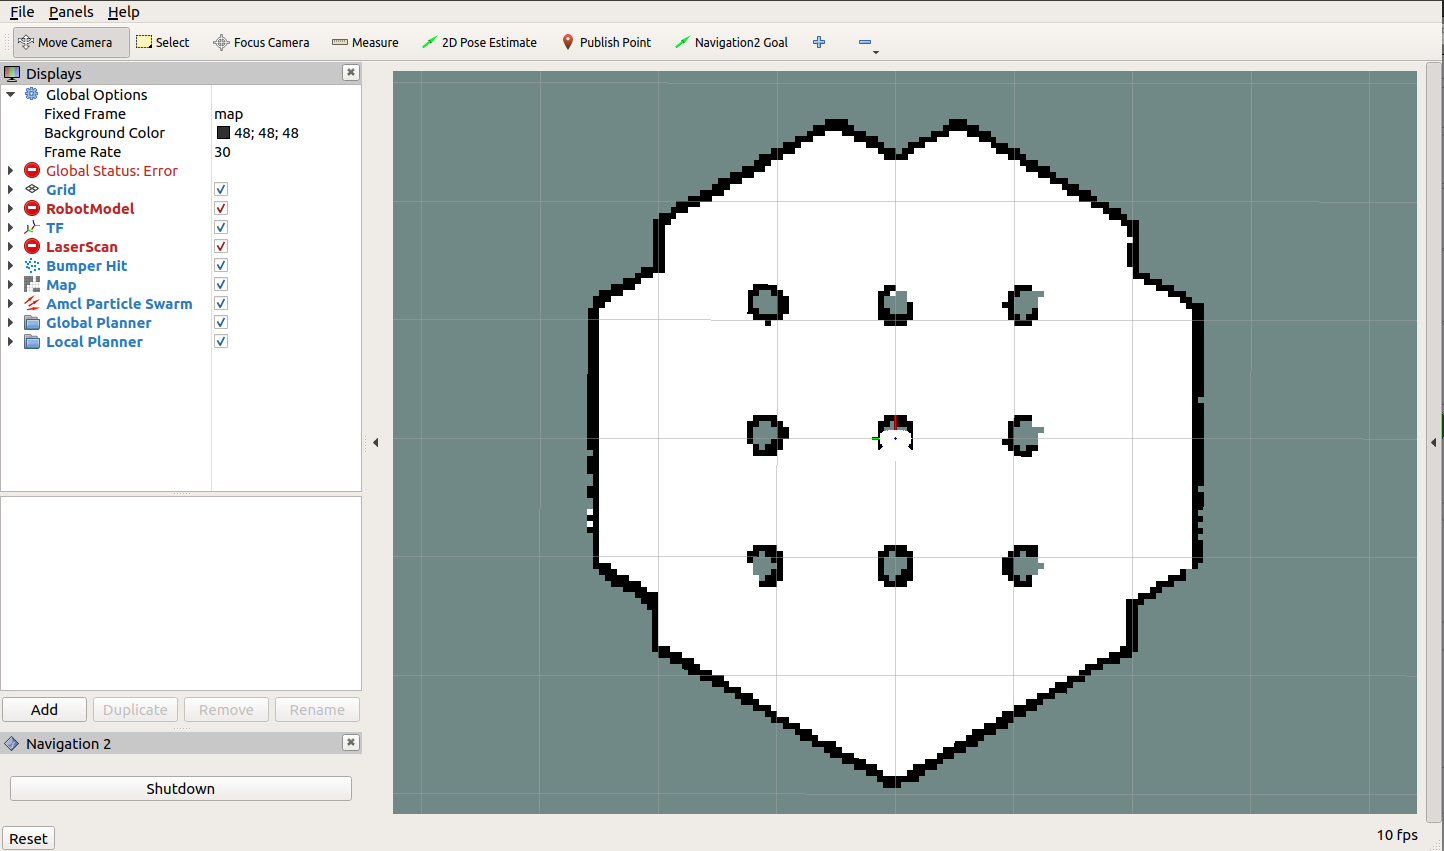1444x851 pixels.
Task: Toggle Amcl Particle Swarm checkbox
Action: (221, 303)
